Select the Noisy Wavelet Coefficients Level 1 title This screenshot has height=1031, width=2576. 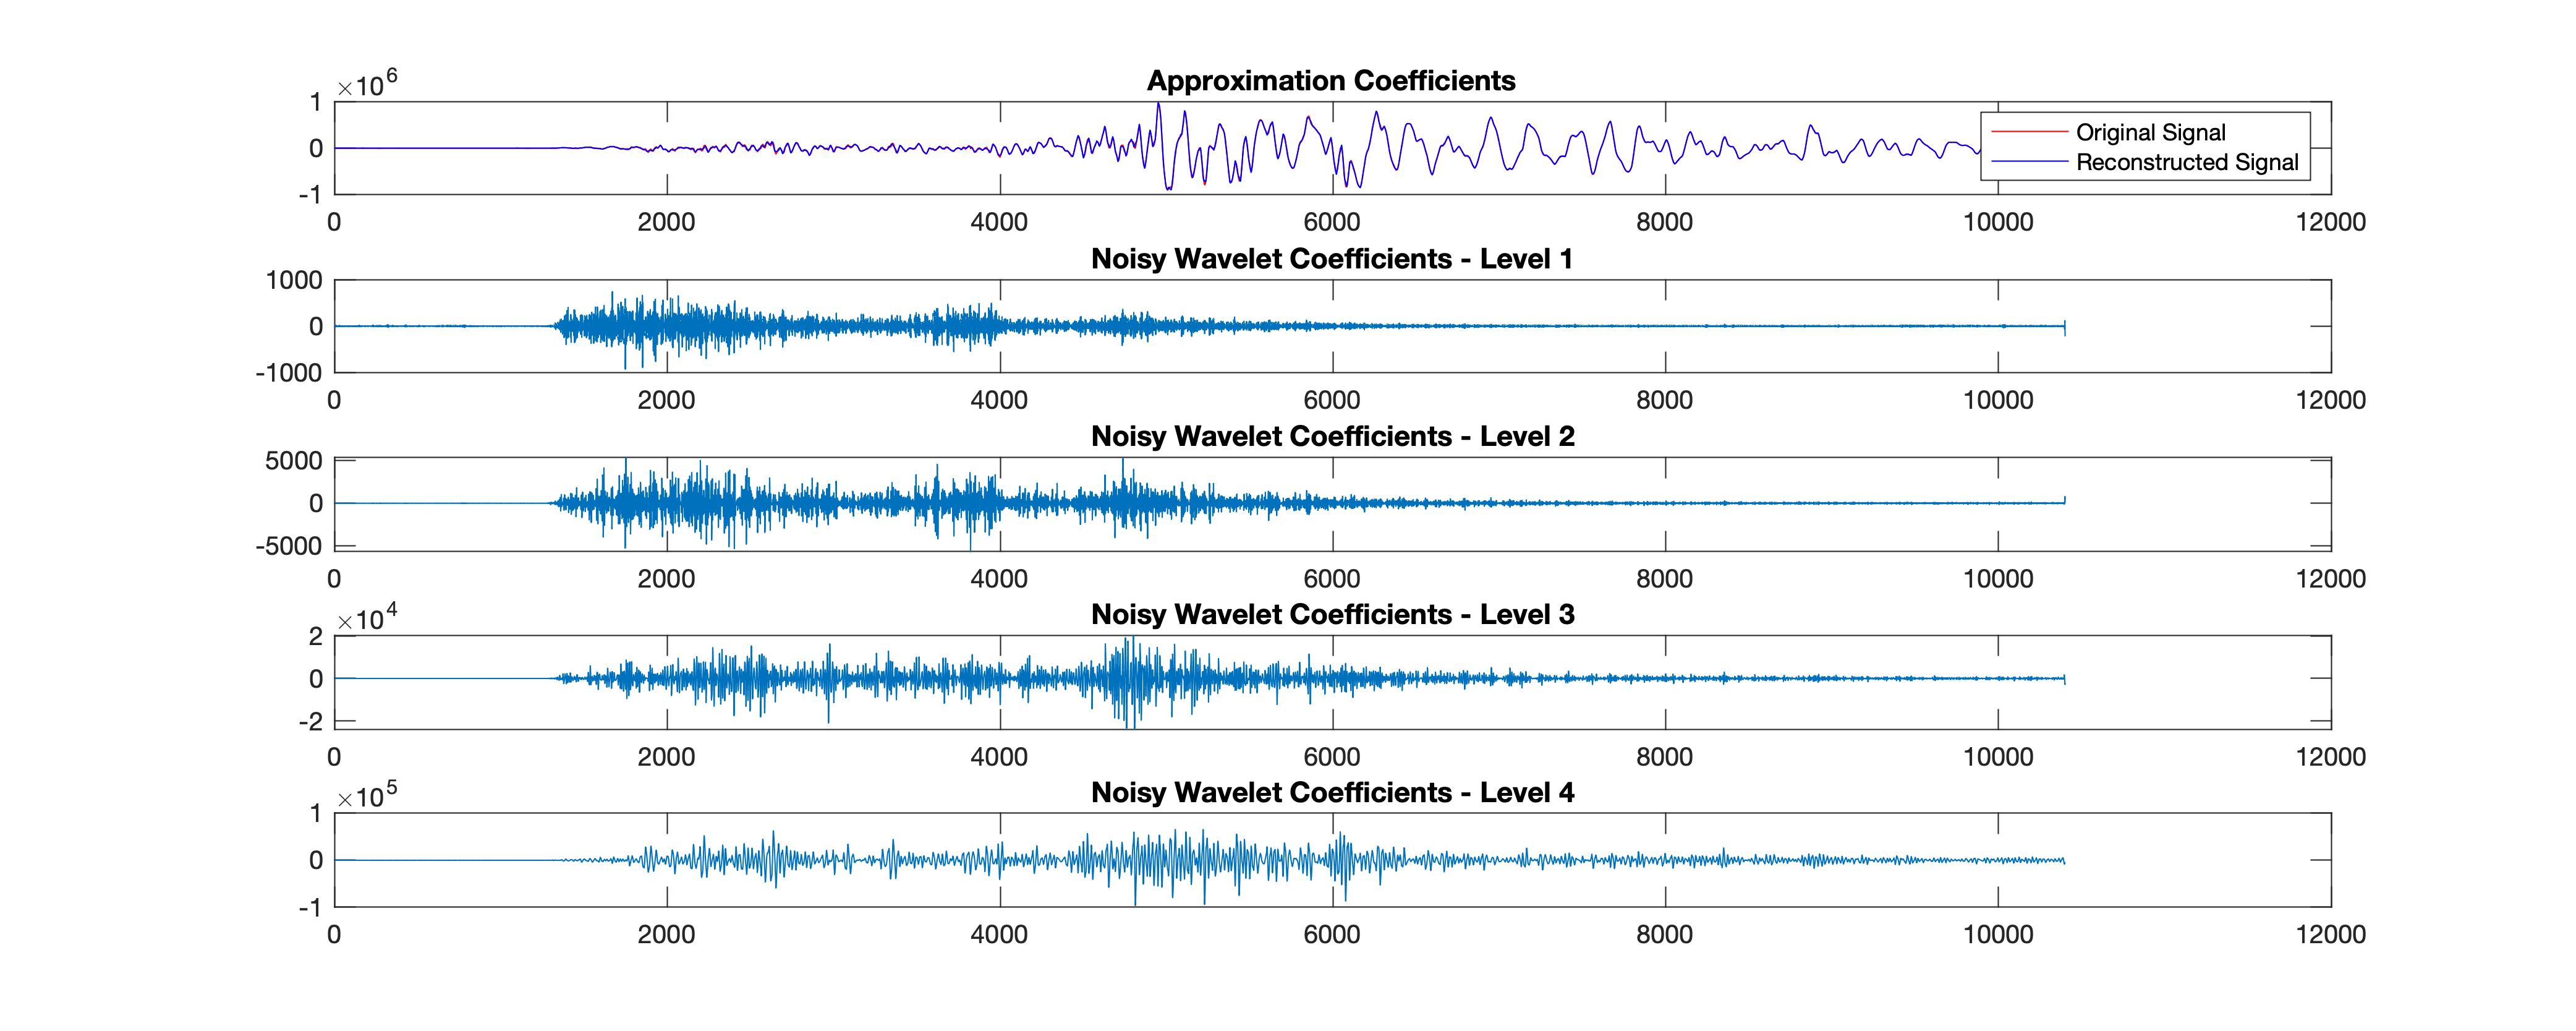pos(1331,259)
